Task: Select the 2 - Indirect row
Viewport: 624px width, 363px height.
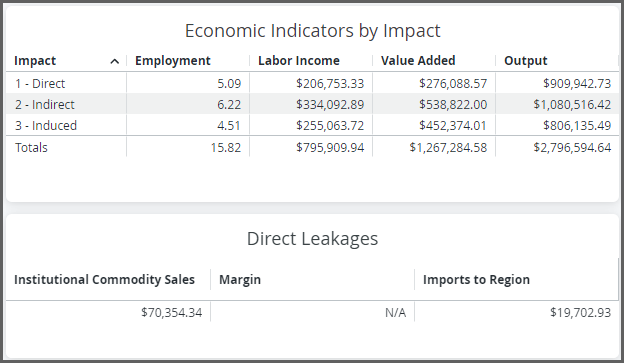Action: point(312,104)
